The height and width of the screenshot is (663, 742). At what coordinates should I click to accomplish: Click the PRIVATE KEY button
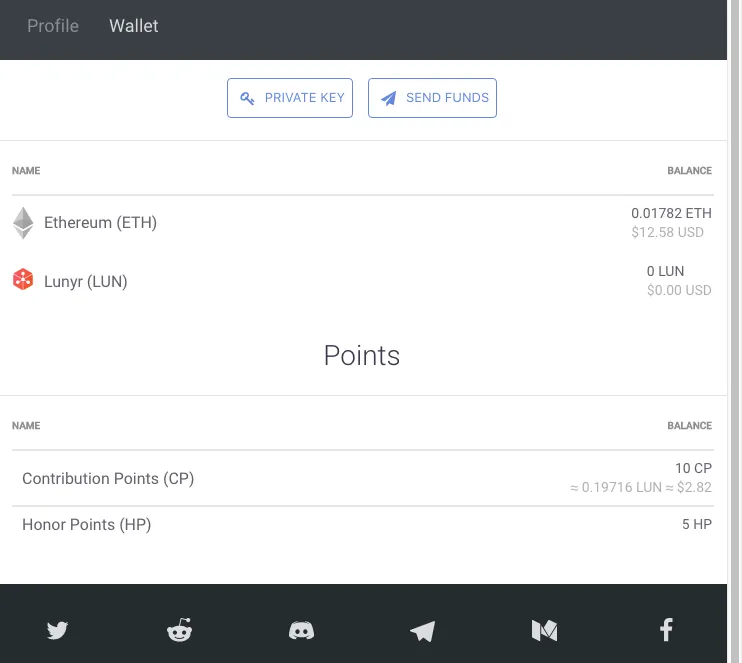[x=290, y=98]
